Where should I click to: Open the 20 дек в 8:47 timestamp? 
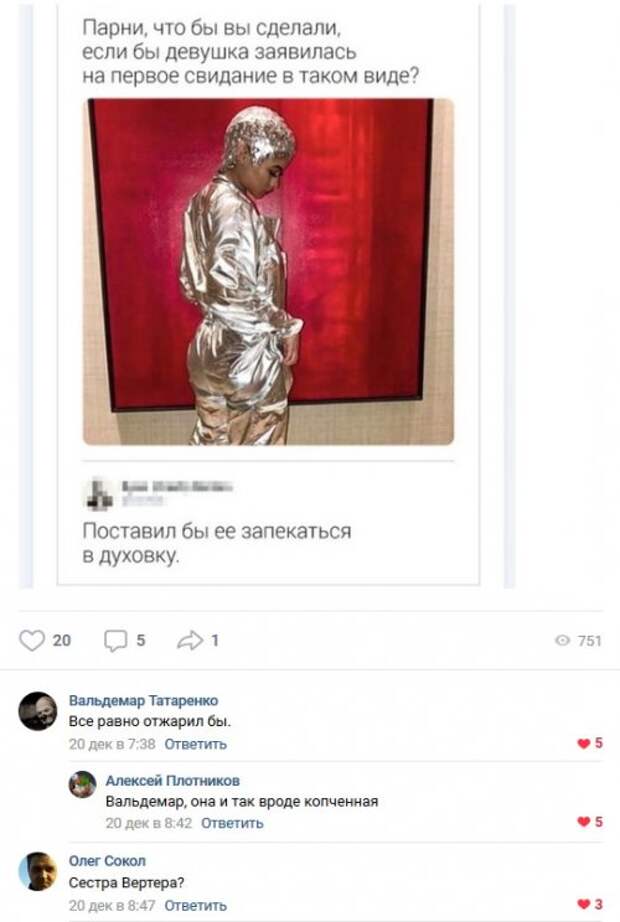pyautogui.click(x=112, y=905)
